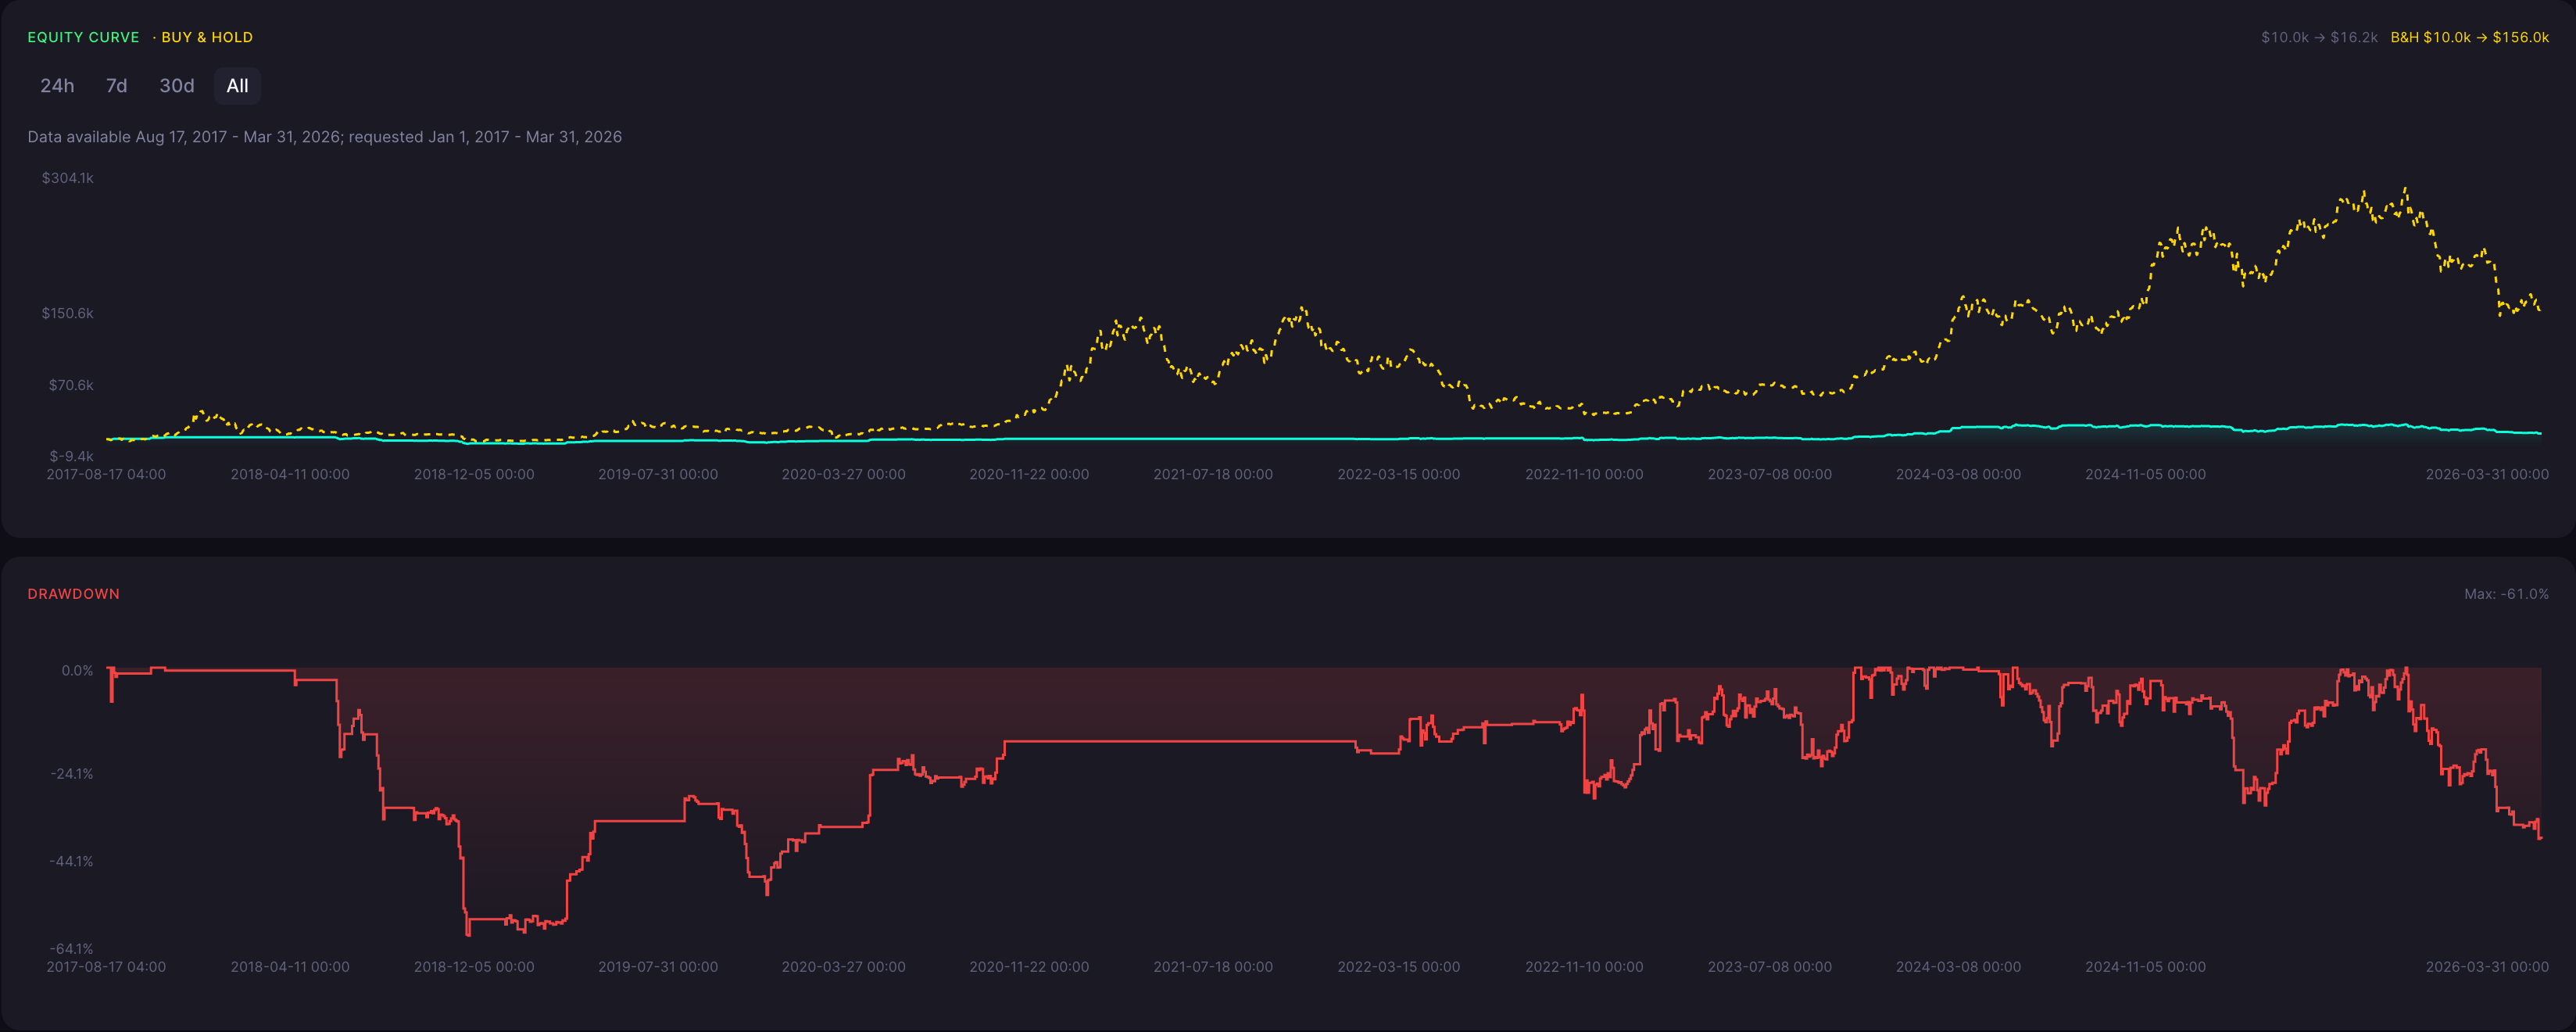Click equity chart 2017-08-17 04:00 date label

(106, 474)
